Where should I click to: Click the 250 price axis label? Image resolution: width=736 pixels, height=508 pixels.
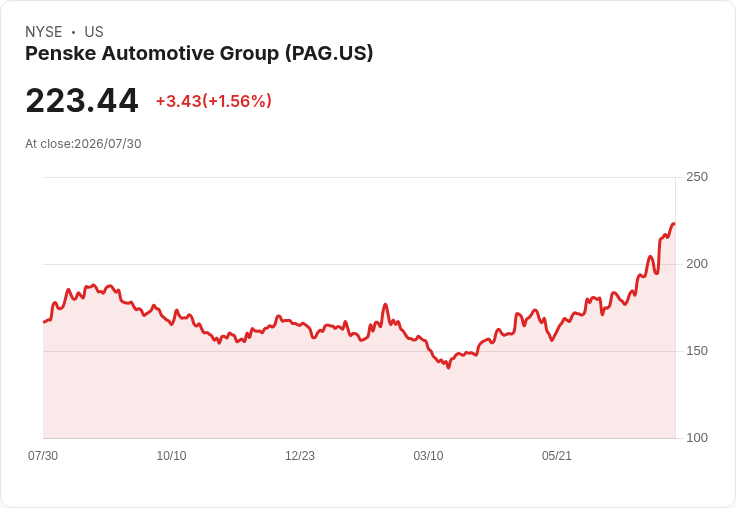coord(697,177)
